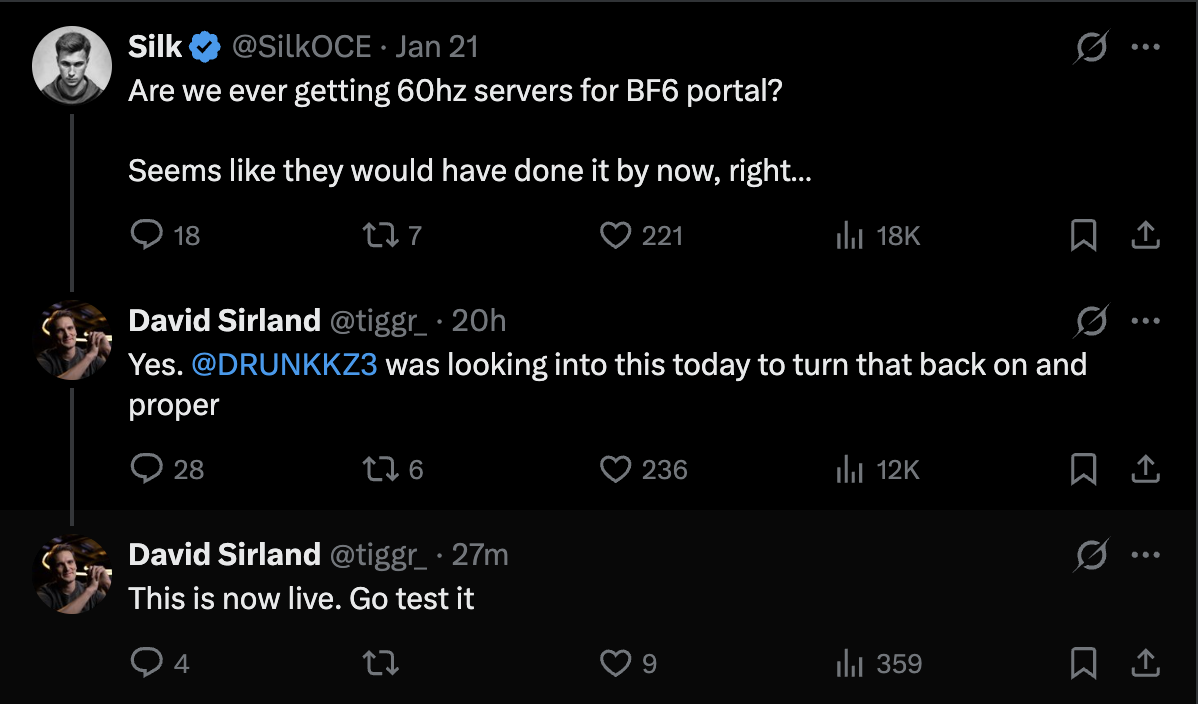Open Grok icon on Silk's tweet
This screenshot has width=1198, height=704.
[x=1092, y=47]
